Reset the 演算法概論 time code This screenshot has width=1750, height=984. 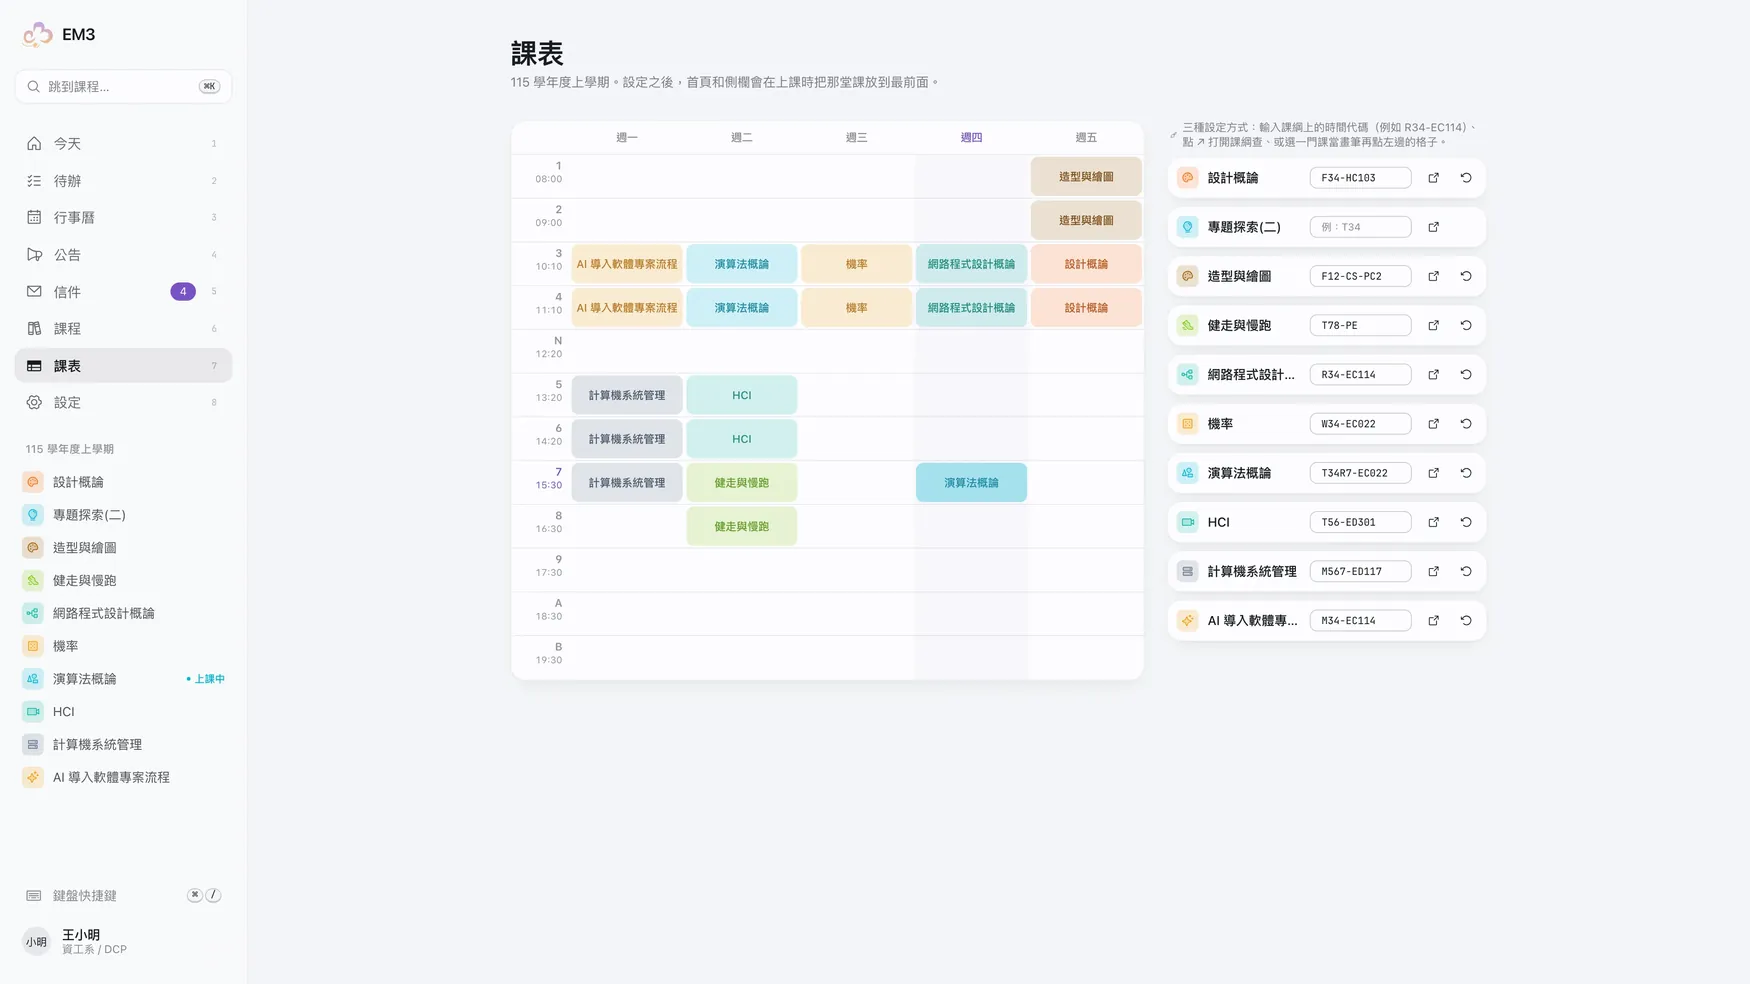(x=1466, y=473)
